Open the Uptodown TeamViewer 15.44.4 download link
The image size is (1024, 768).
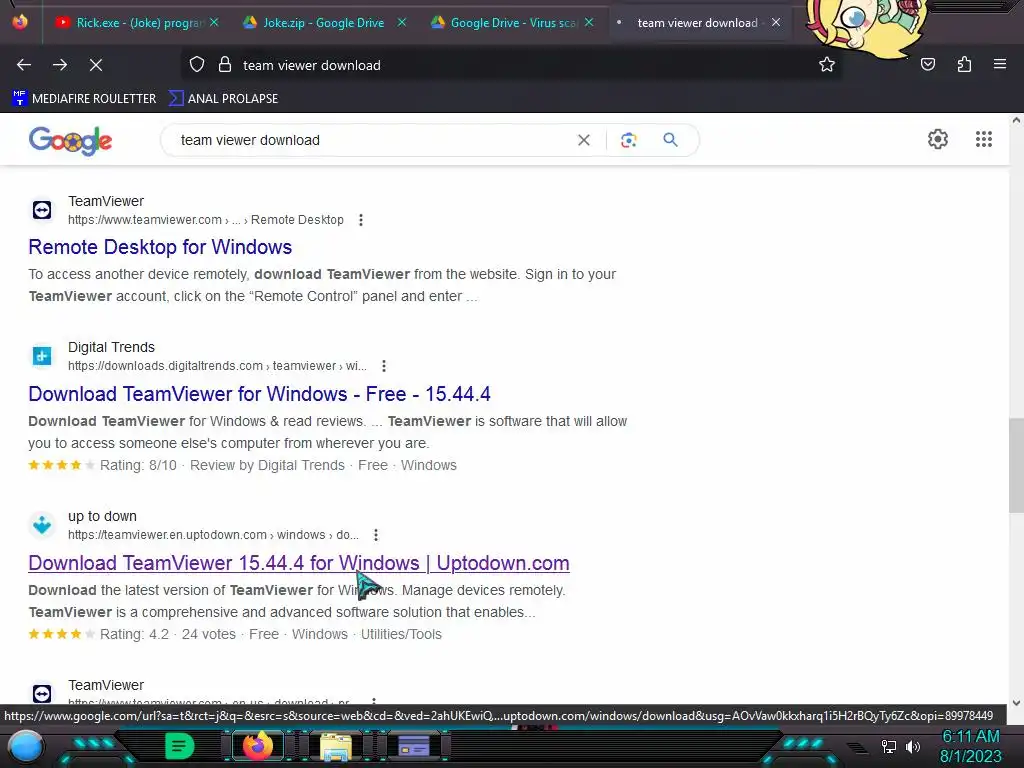pos(298,563)
